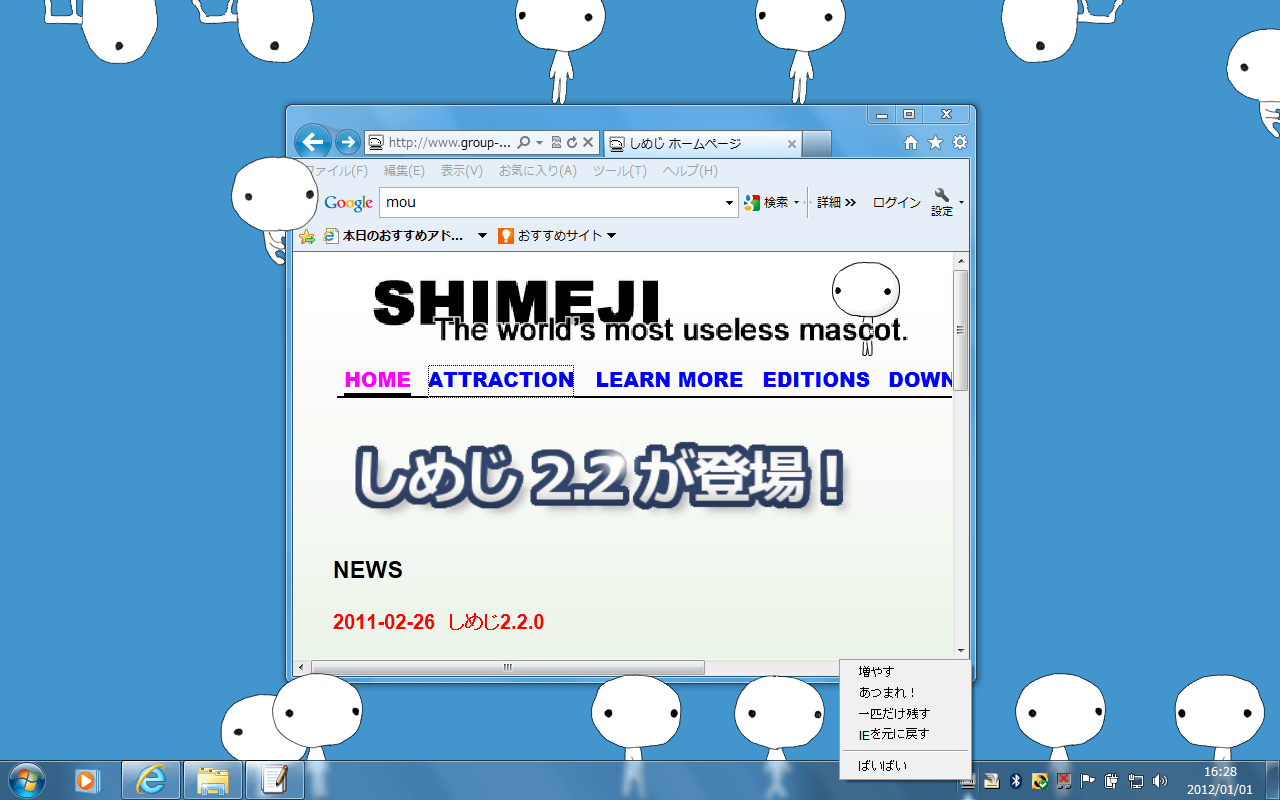This screenshot has width=1280, height=800.
Task: Click the address bar search magnifier icon
Action: pyautogui.click(x=524, y=143)
